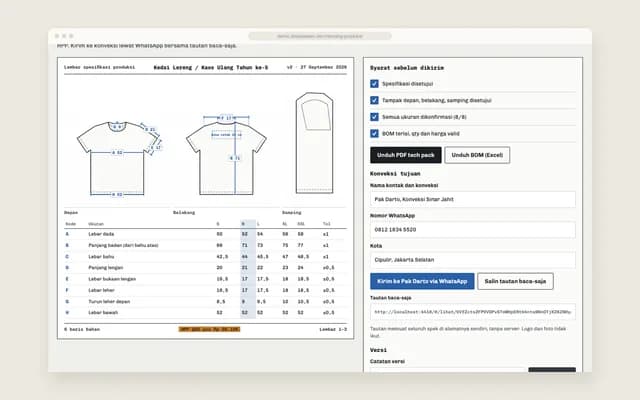Uncheck Semua ukuran dikonfirmasi (8/8)
640x400 pixels.
point(374,117)
